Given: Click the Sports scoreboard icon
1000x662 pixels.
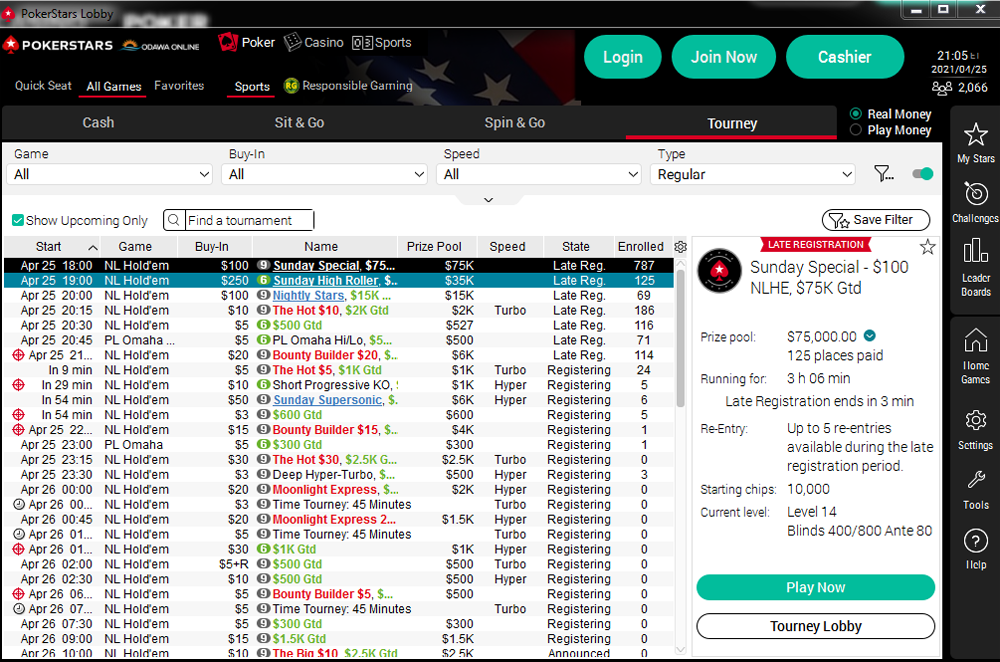Looking at the screenshot, I should pos(362,43).
